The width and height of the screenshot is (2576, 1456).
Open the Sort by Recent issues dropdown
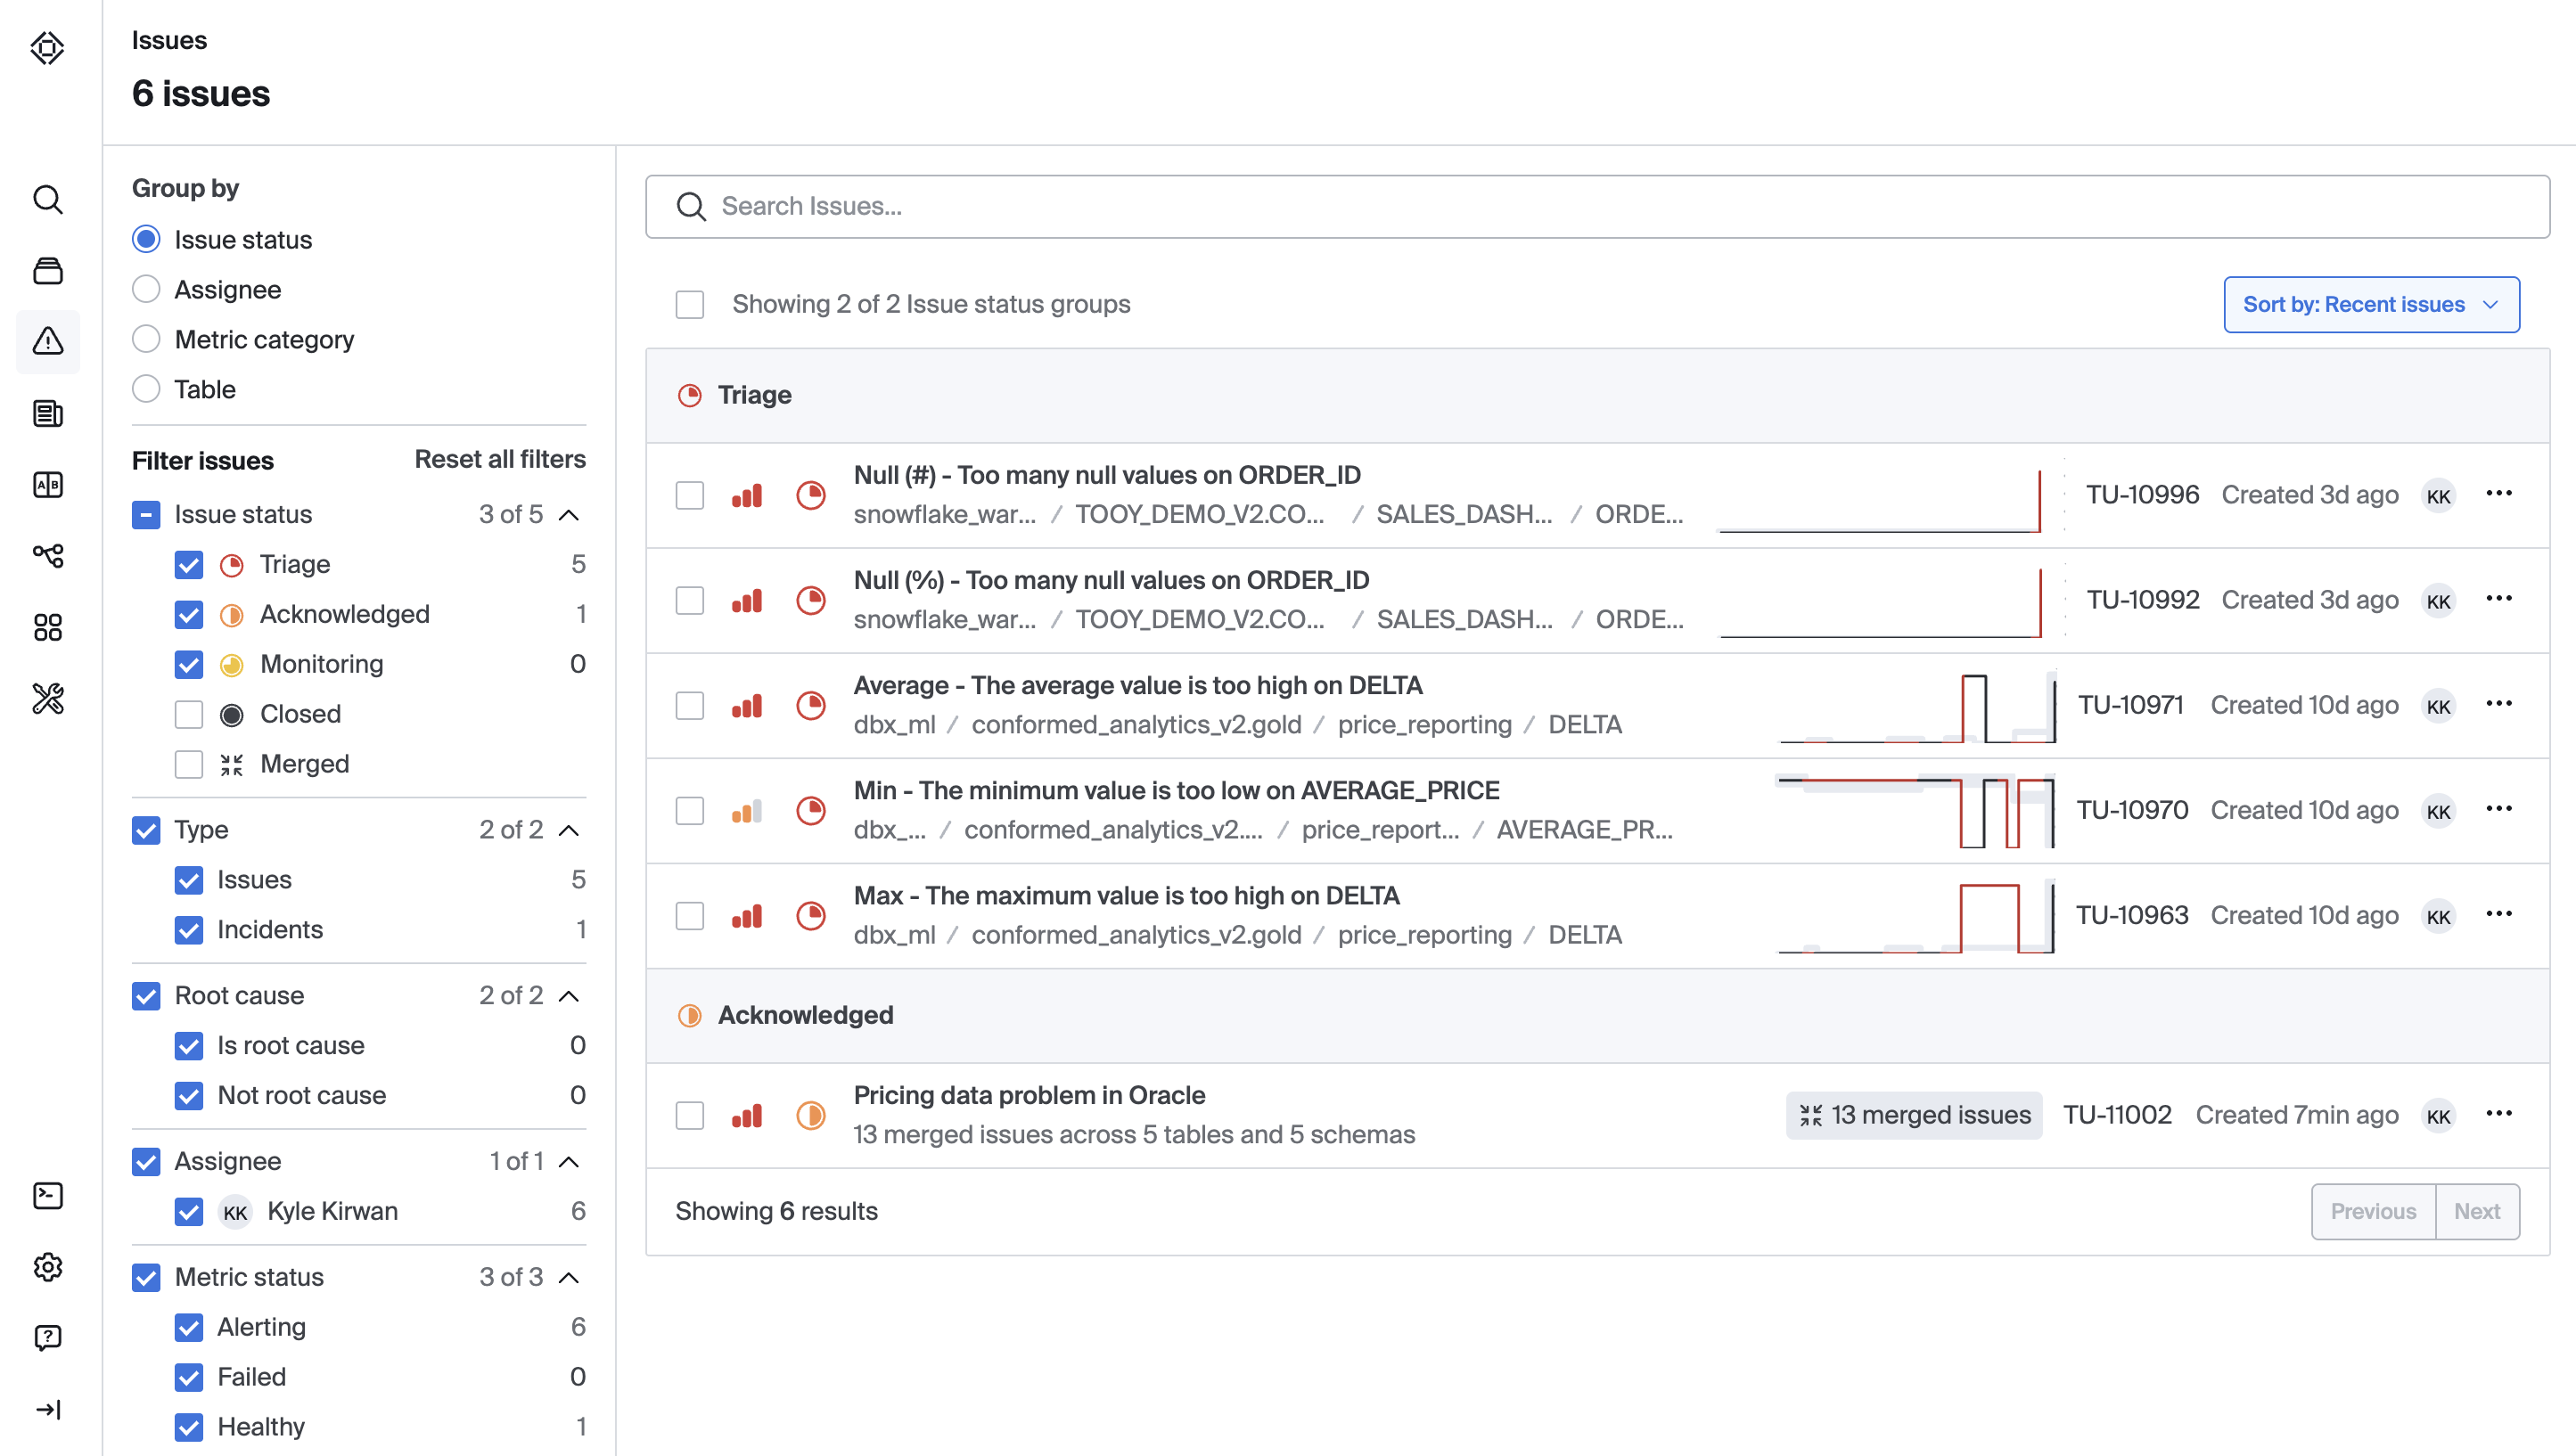tap(2370, 305)
